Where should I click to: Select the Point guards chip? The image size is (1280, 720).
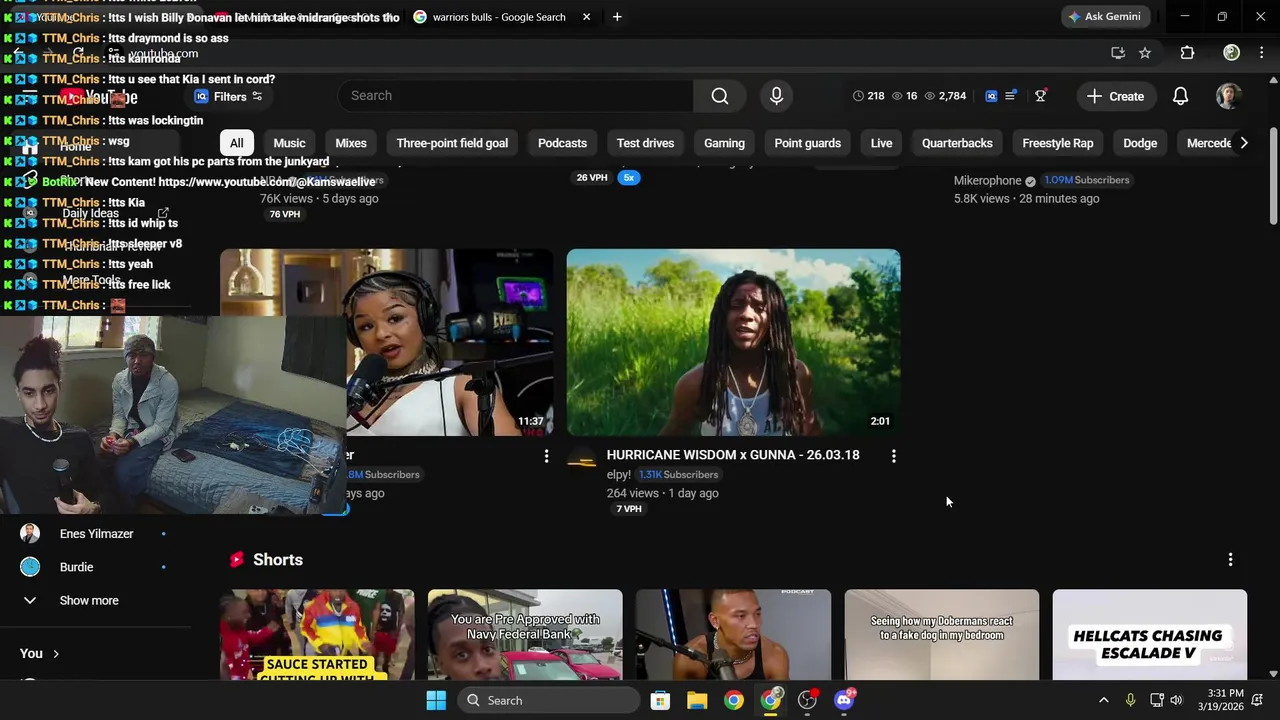(x=807, y=143)
